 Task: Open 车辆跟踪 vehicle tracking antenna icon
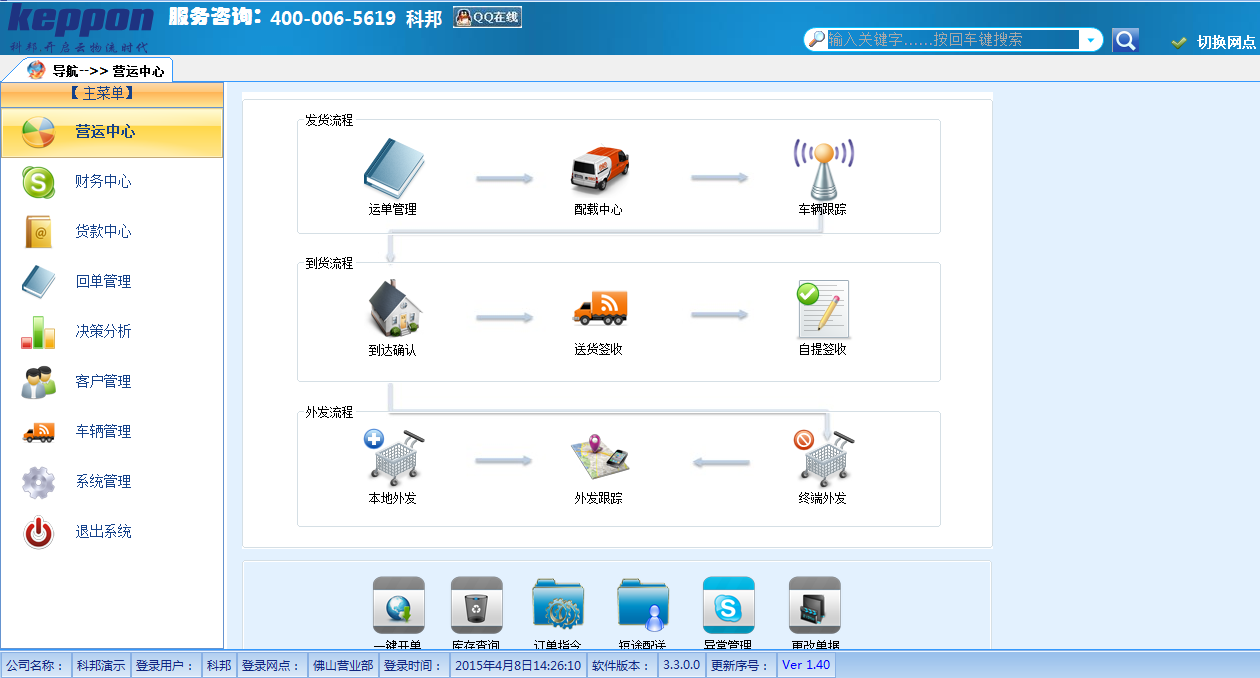click(822, 168)
